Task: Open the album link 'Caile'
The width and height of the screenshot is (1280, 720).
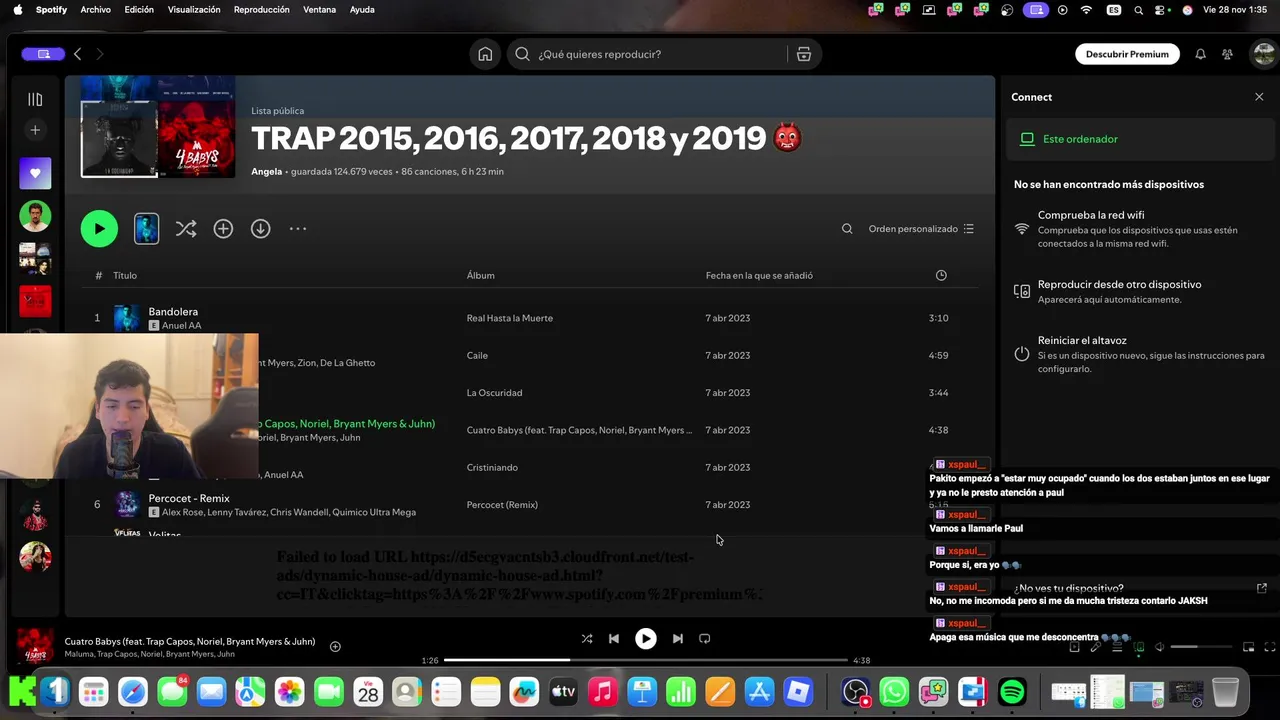Action: pos(477,355)
